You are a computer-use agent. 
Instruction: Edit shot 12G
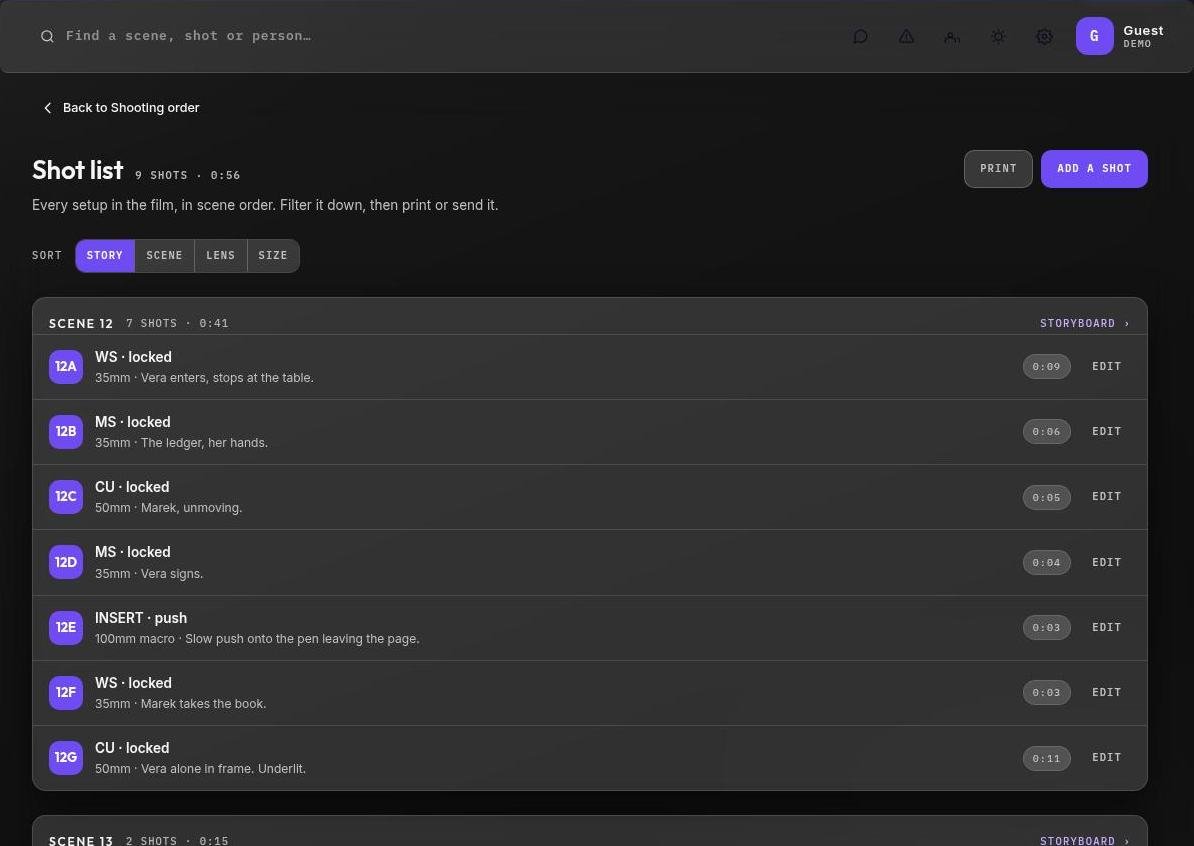[1106, 758]
